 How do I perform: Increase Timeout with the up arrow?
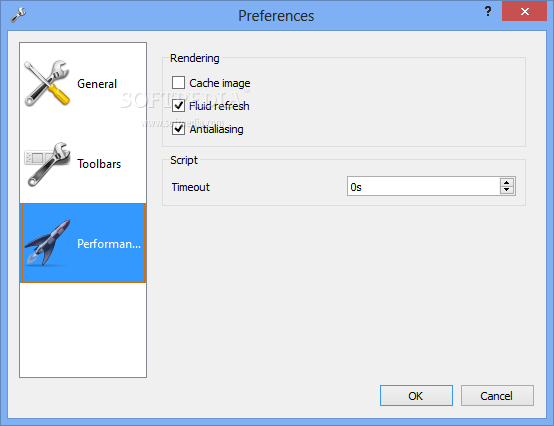coord(507,183)
